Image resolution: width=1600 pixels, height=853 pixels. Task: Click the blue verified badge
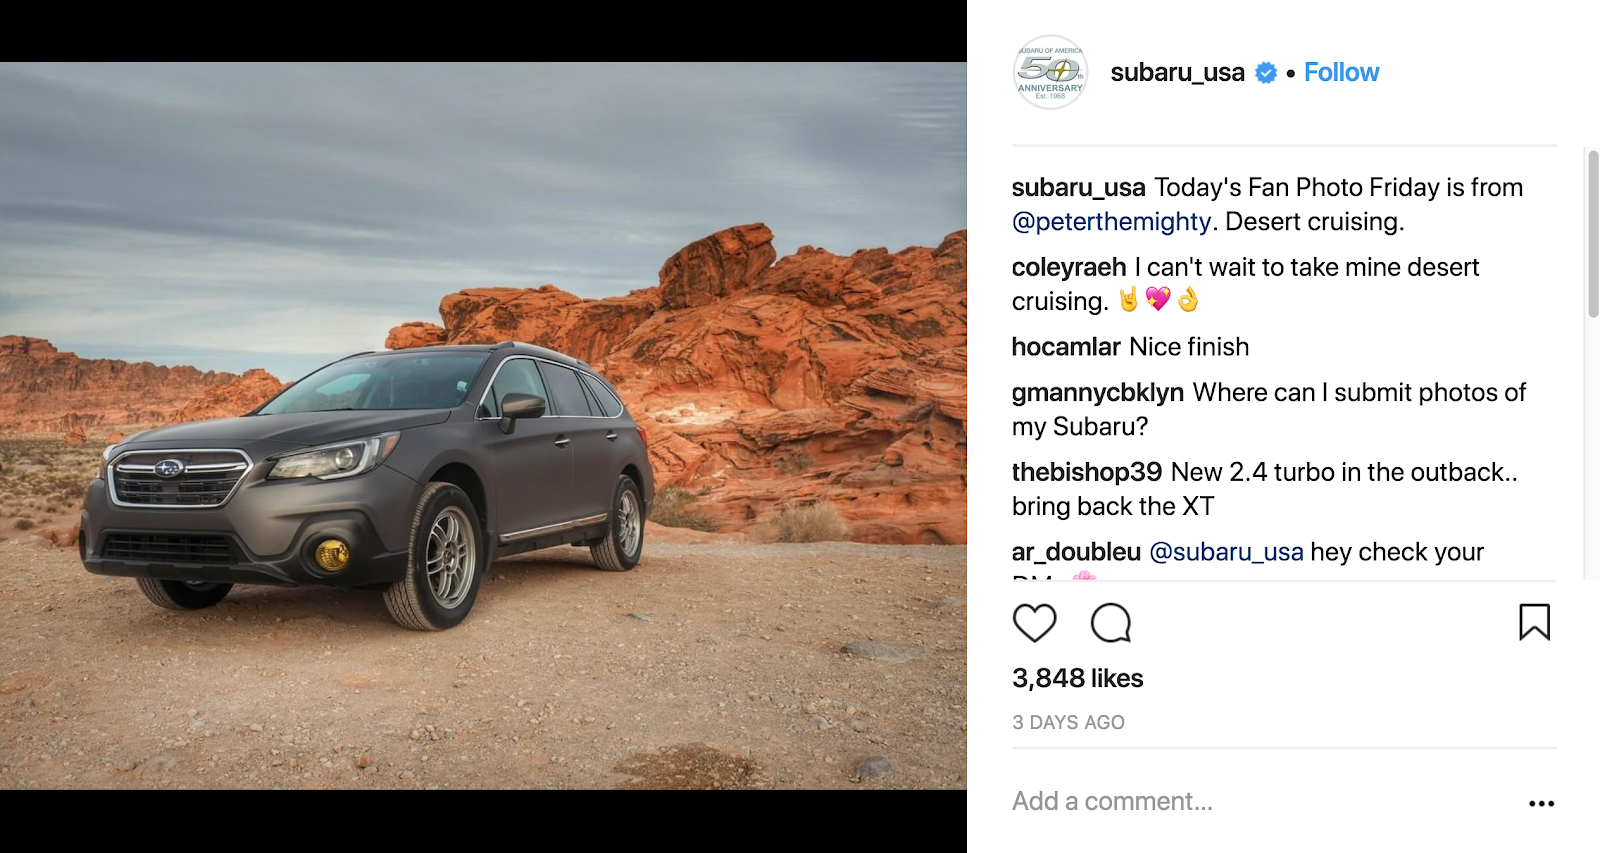pyautogui.click(x=1266, y=73)
